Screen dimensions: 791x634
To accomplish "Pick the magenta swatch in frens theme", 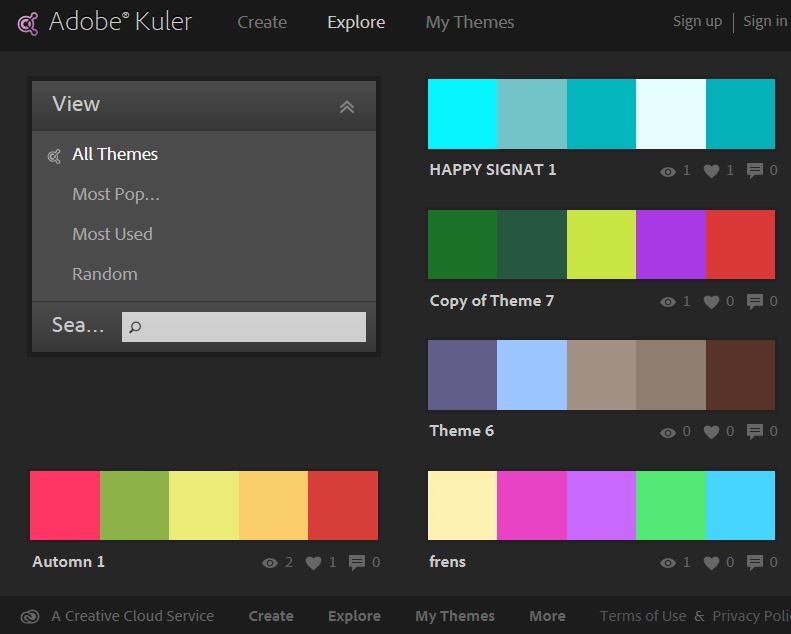I will (x=532, y=505).
